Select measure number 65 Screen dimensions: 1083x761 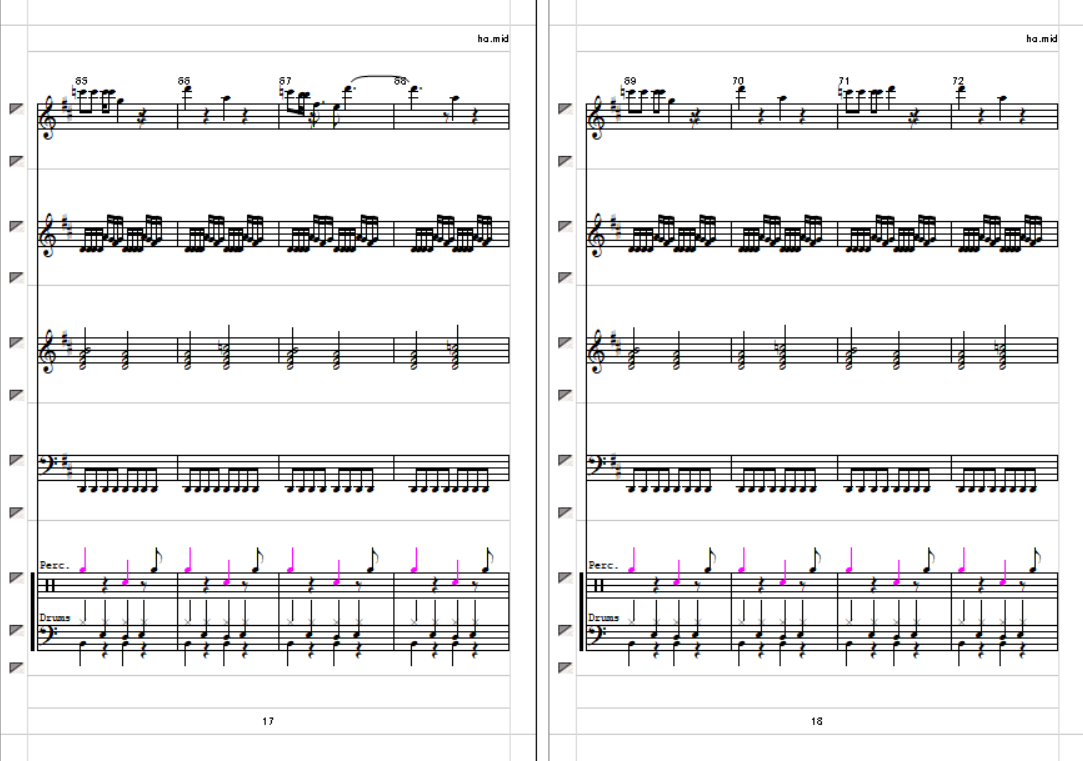(x=82, y=81)
